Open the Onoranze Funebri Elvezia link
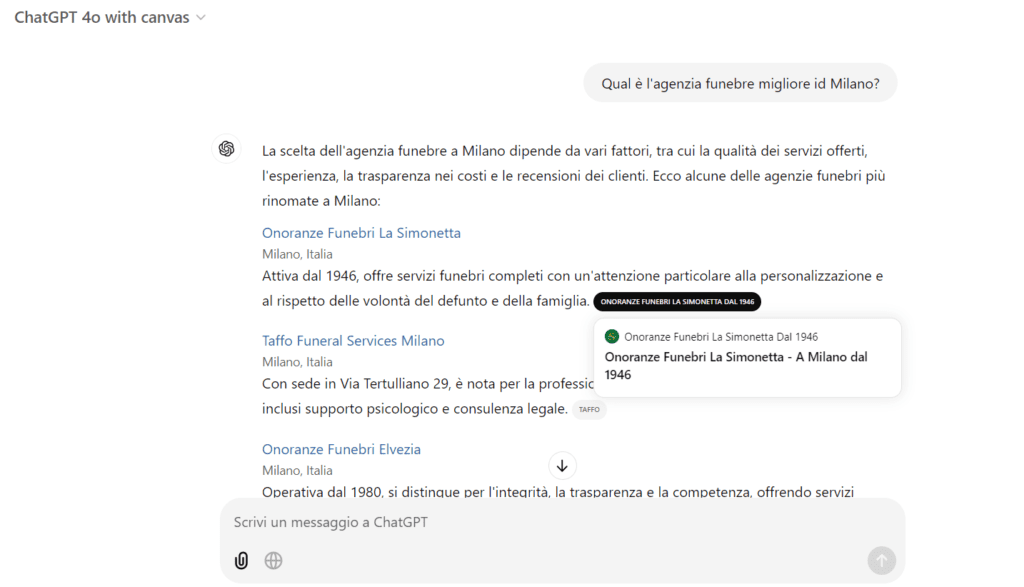Viewport: 1024px width, 587px height. point(341,449)
